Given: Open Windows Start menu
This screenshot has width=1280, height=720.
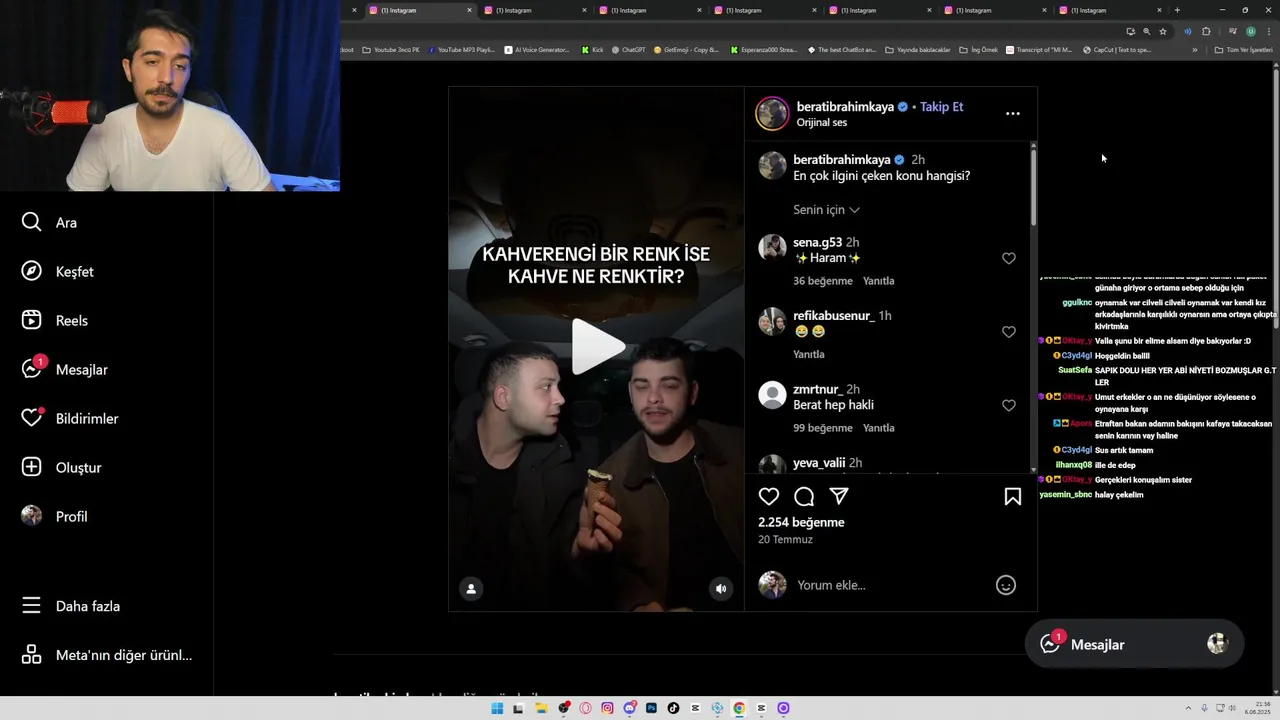Looking at the screenshot, I should click(x=497, y=708).
